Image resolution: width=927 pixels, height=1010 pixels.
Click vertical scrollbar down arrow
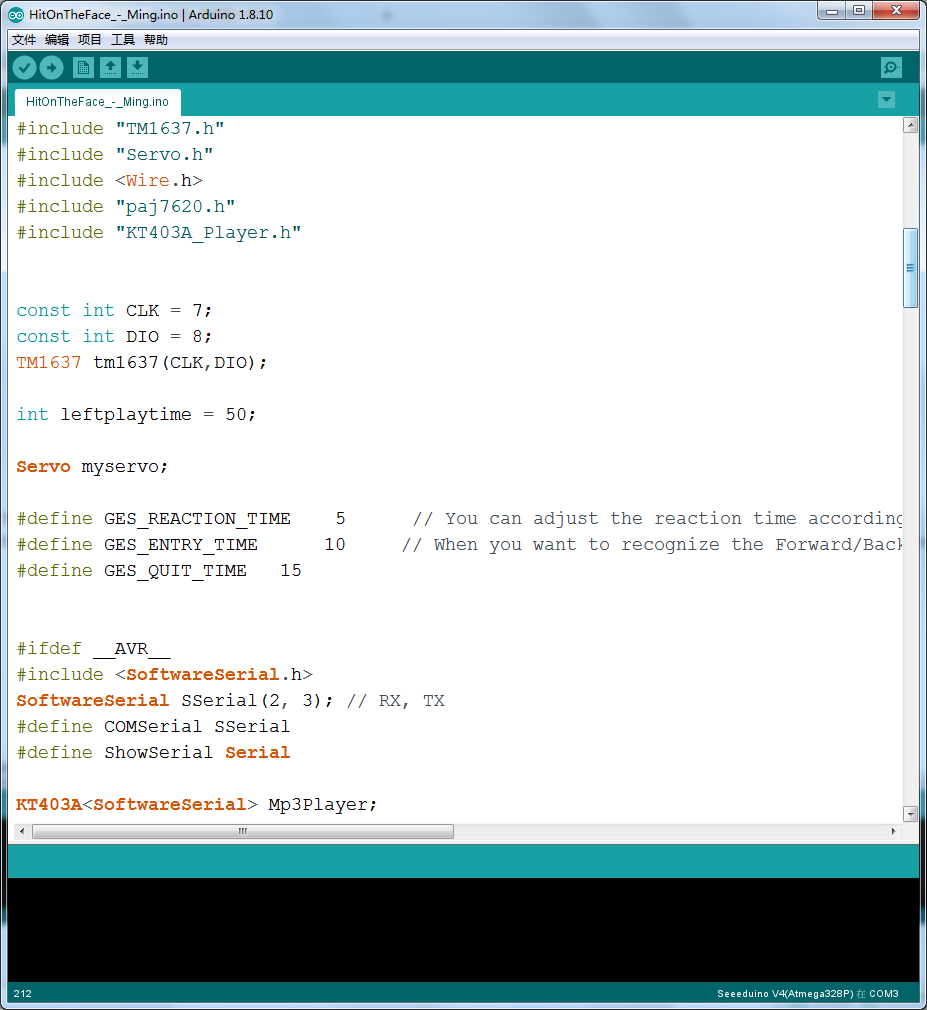910,814
